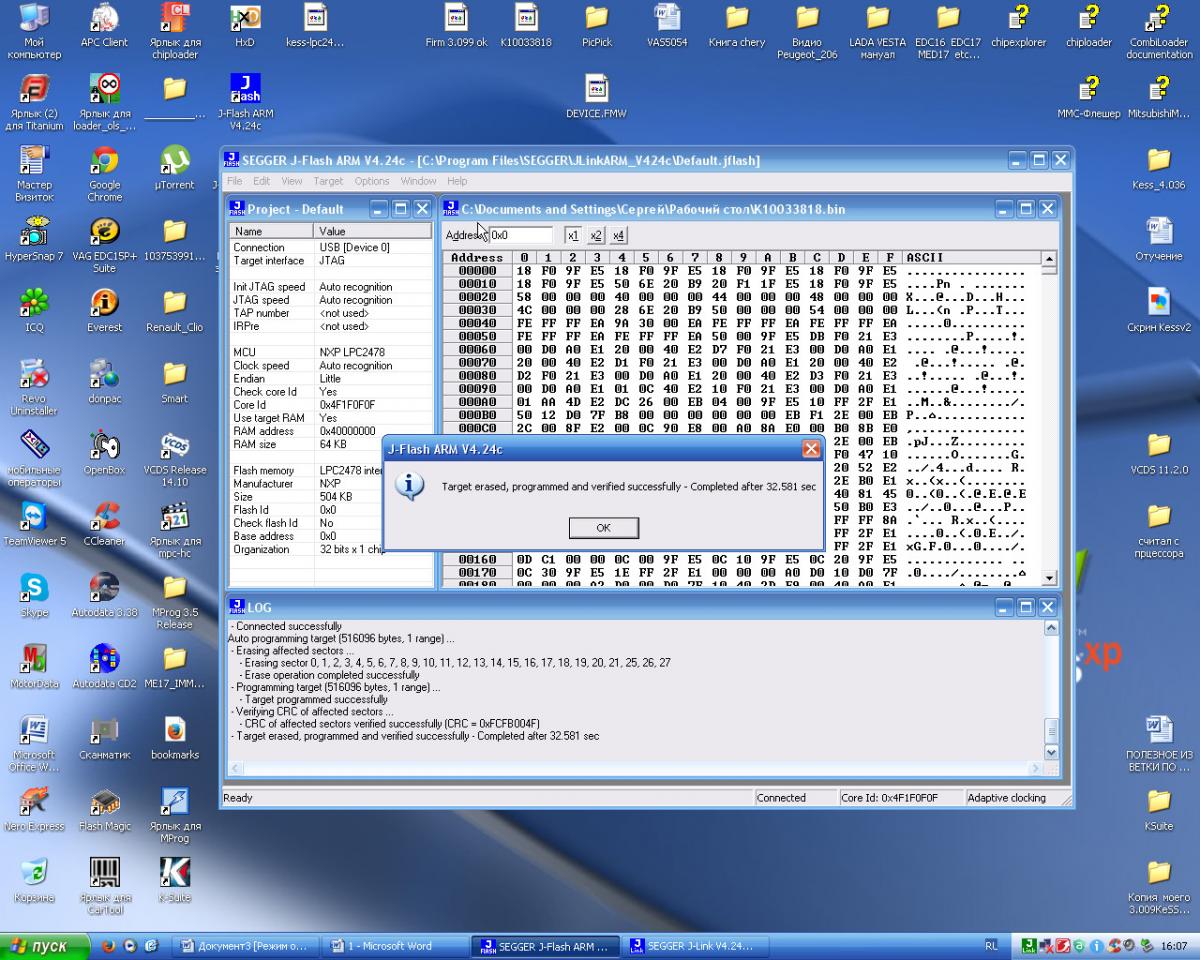The width and height of the screenshot is (1200, 960).
Task: Open the DEVICE.FMW desktop file
Action: (597, 90)
